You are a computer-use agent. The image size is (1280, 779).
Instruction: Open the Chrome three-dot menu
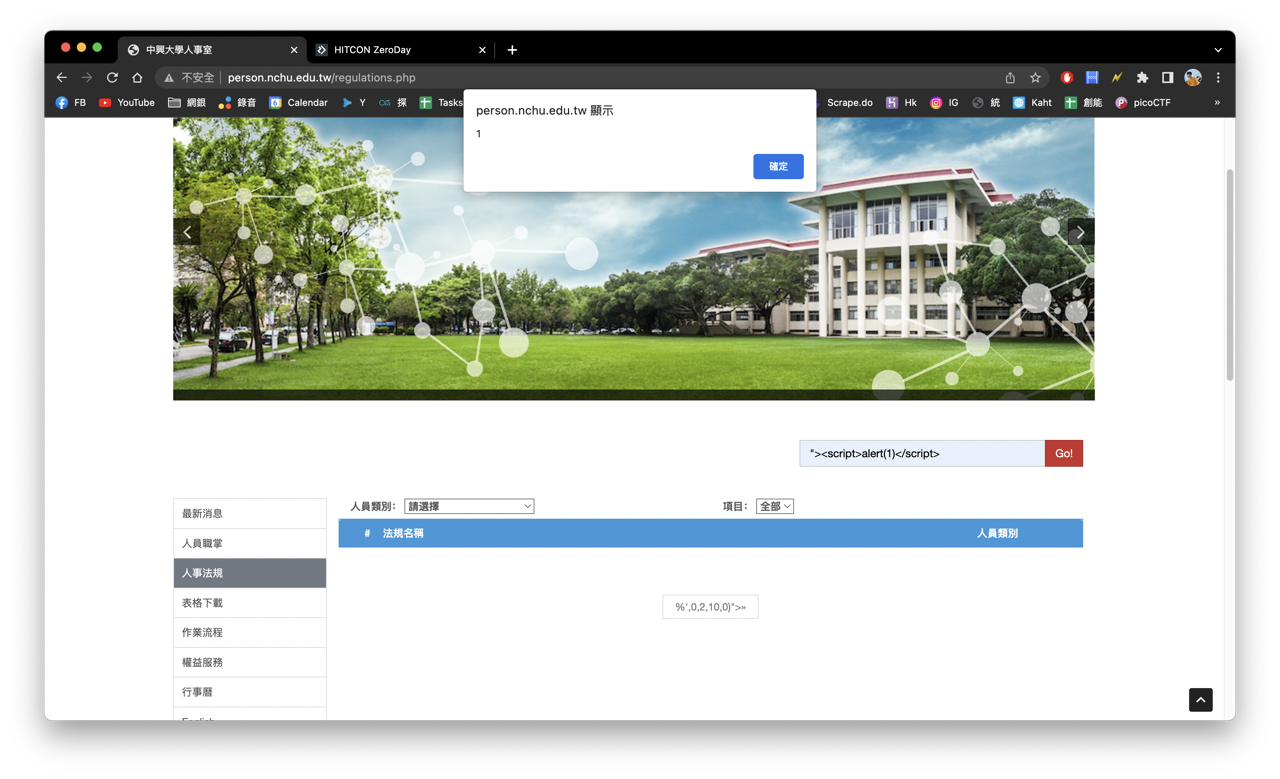(x=1218, y=77)
